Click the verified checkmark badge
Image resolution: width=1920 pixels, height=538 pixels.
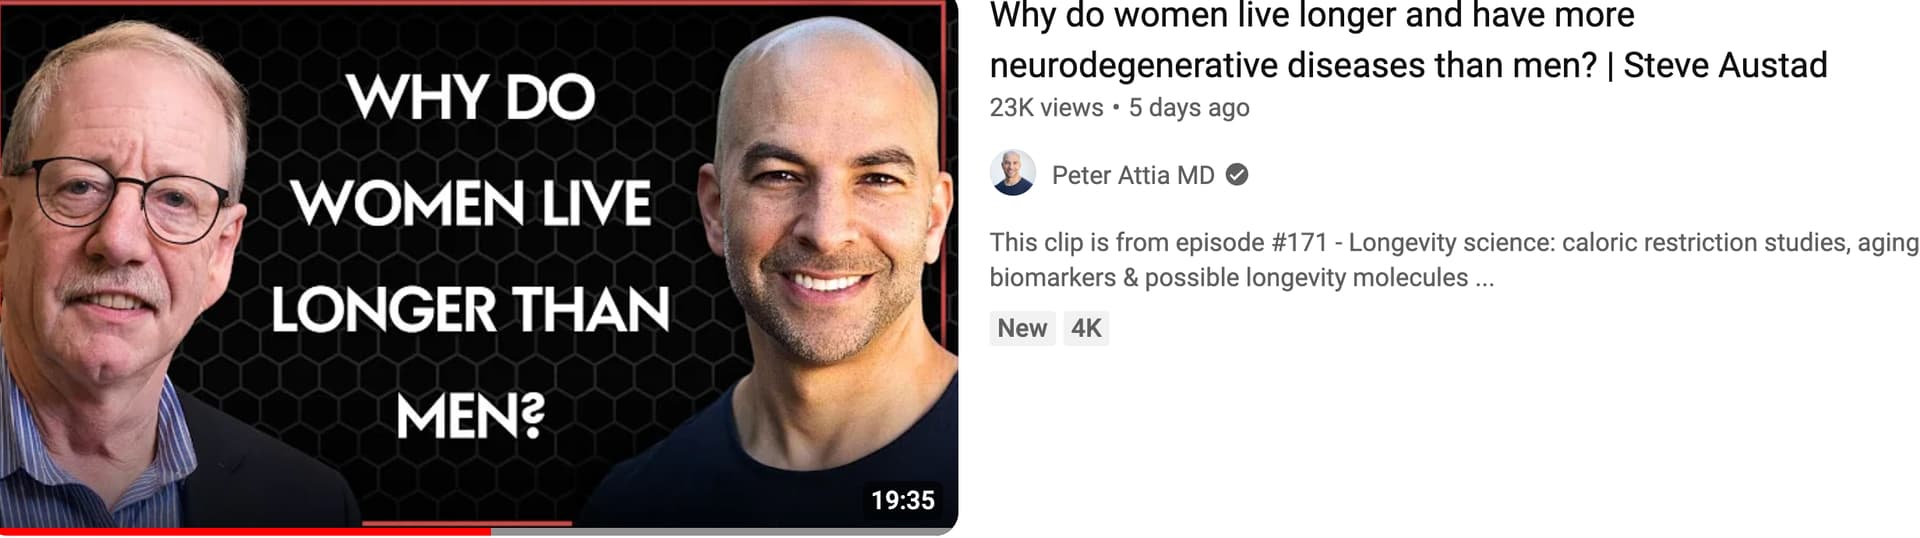coord(1237,175)
